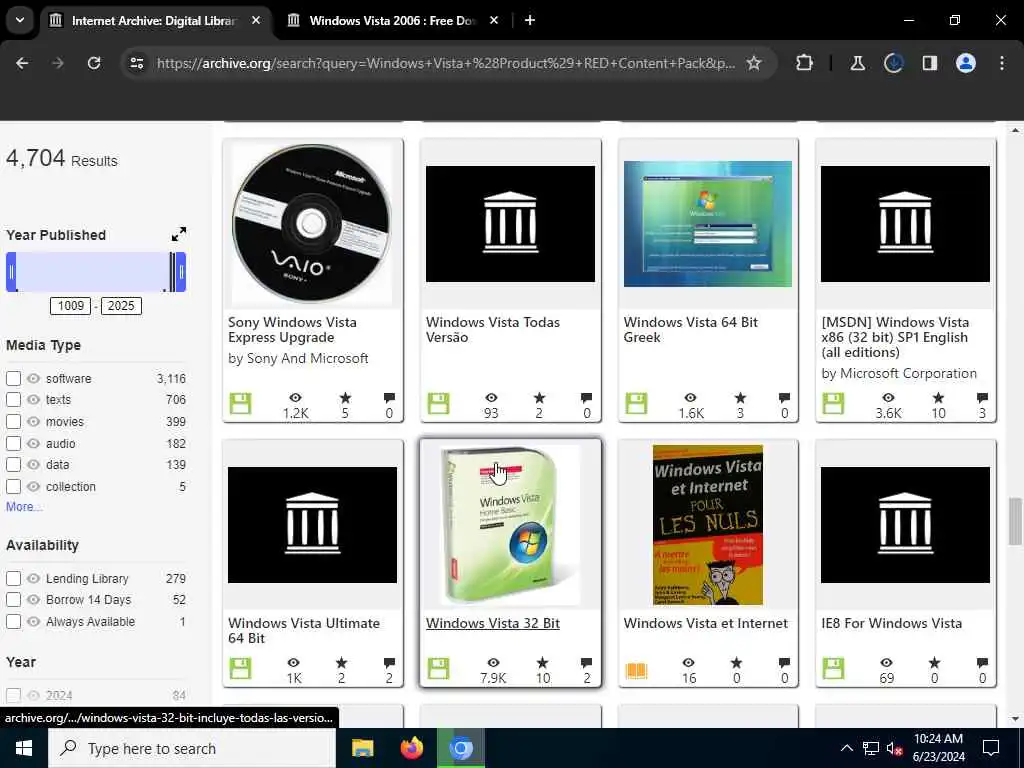Open Windows Vista Todas Versão title

pos(493,330)
